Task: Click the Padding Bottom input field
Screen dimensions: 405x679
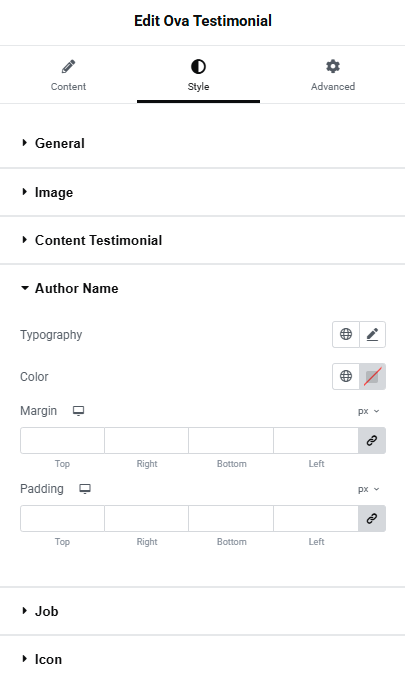Action: point(231,518)
